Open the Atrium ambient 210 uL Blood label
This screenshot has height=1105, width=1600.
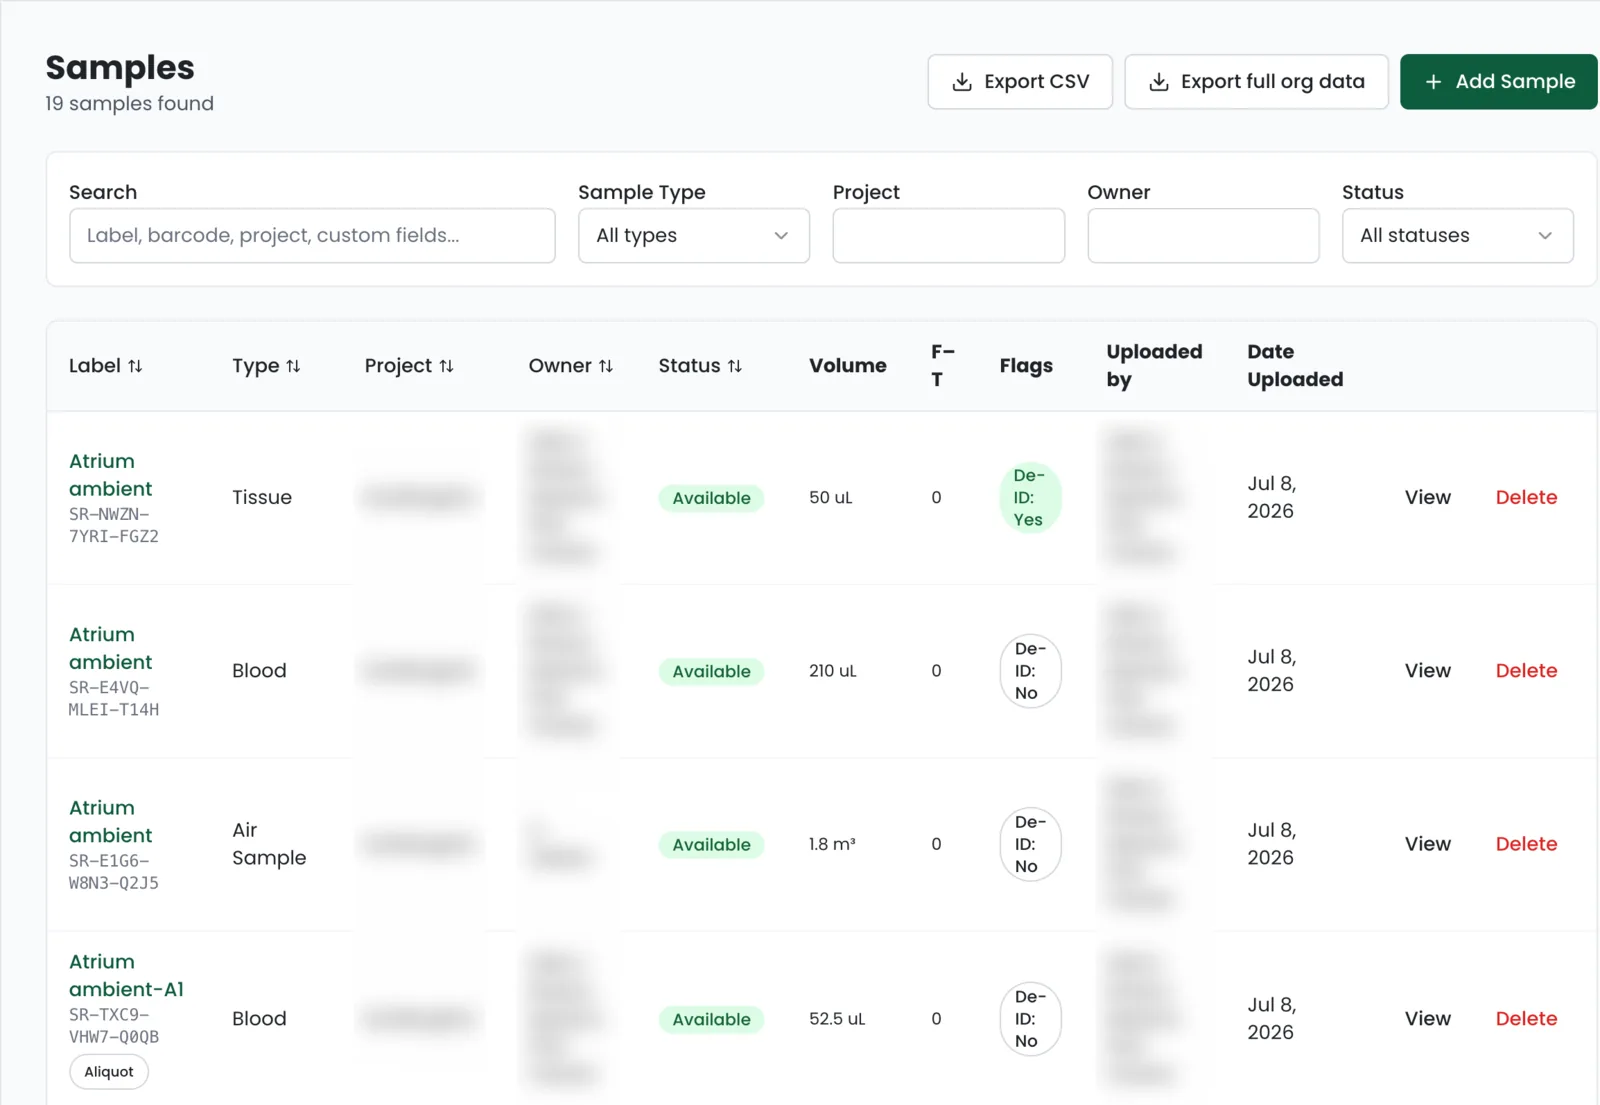click(110, 648)
